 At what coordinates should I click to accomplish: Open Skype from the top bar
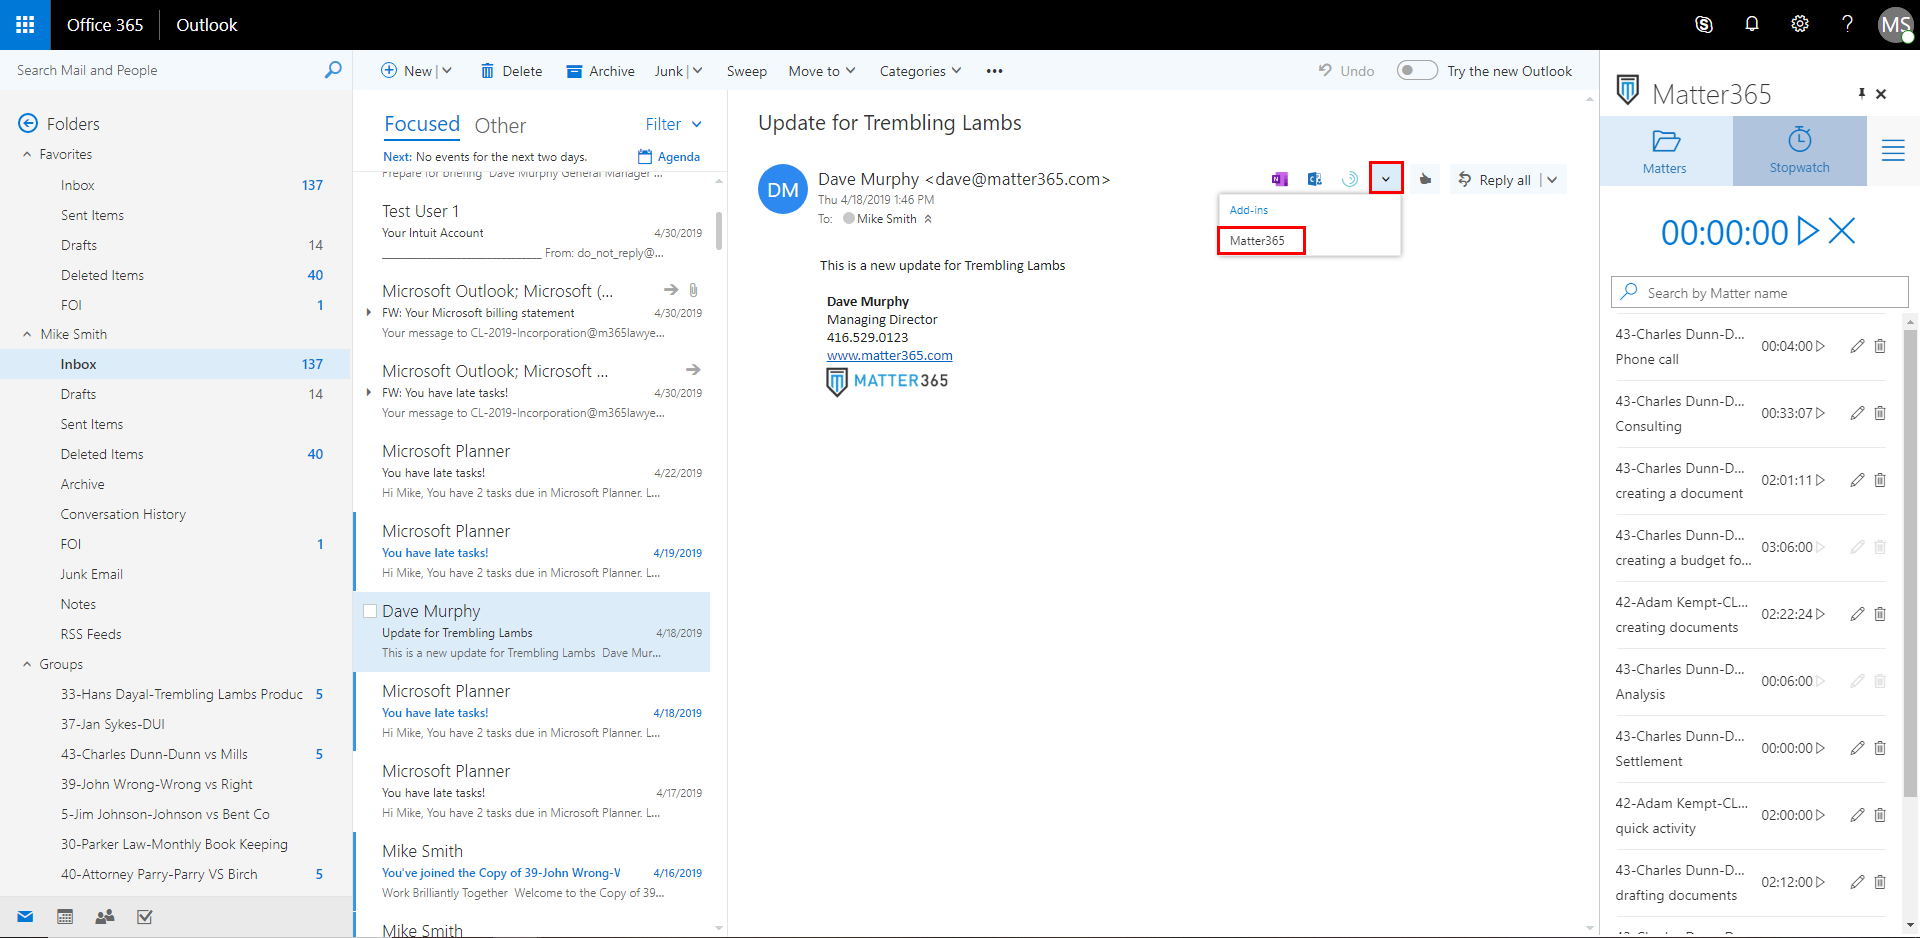[1704, 25]
